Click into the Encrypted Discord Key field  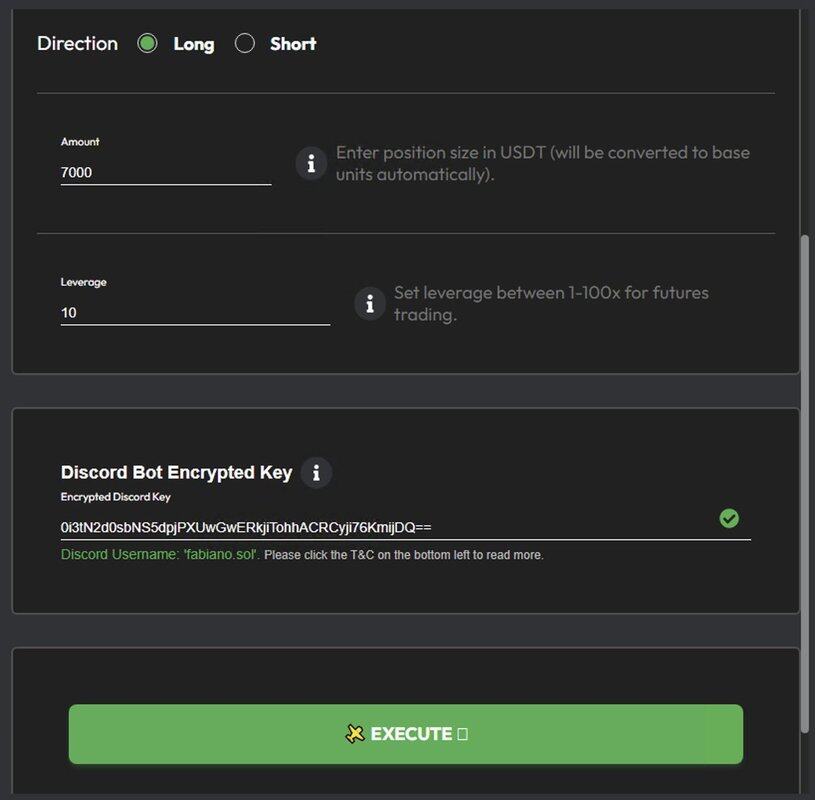380,527
